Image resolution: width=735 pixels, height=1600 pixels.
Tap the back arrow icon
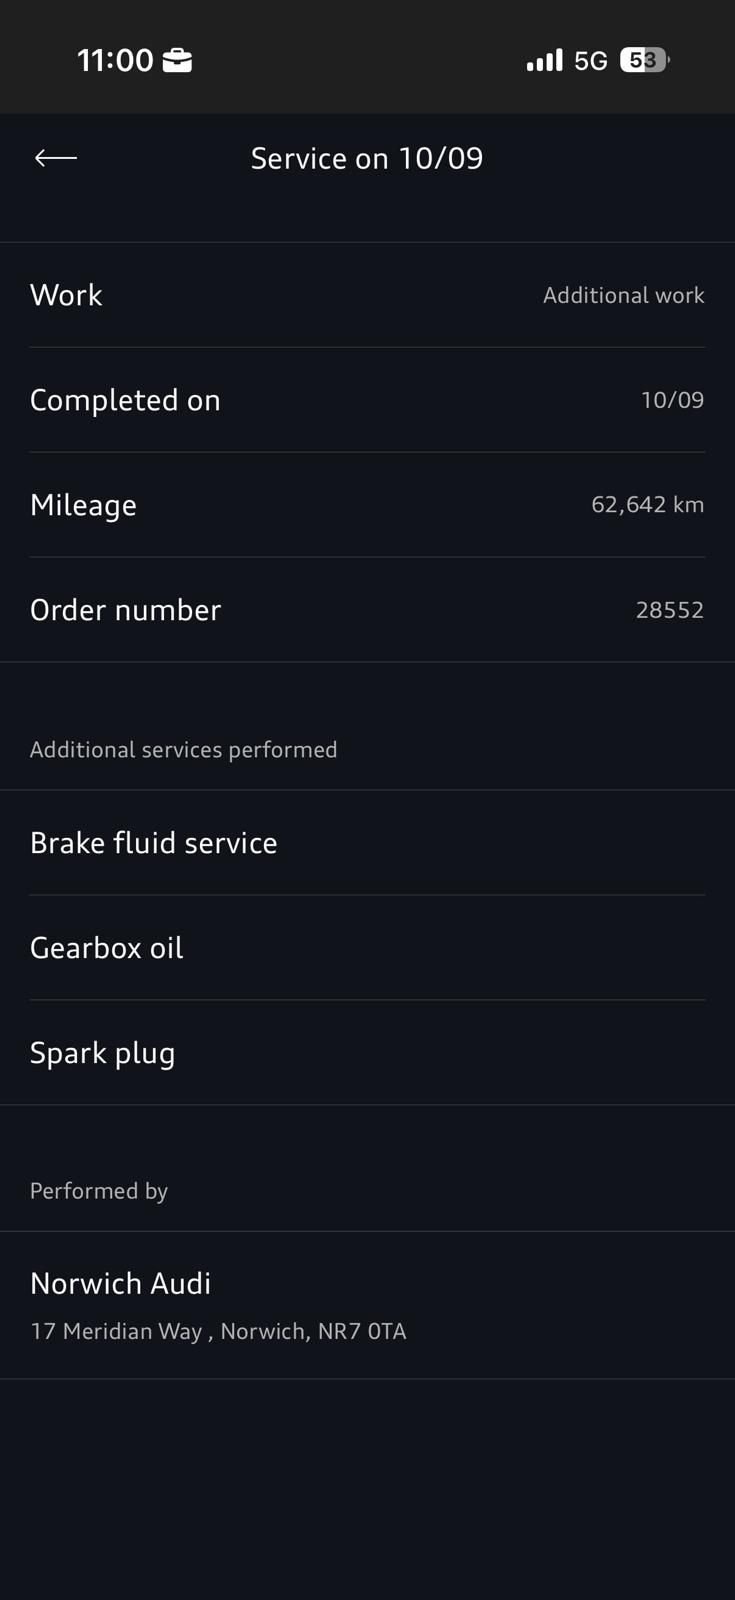[x=56, y=158]
